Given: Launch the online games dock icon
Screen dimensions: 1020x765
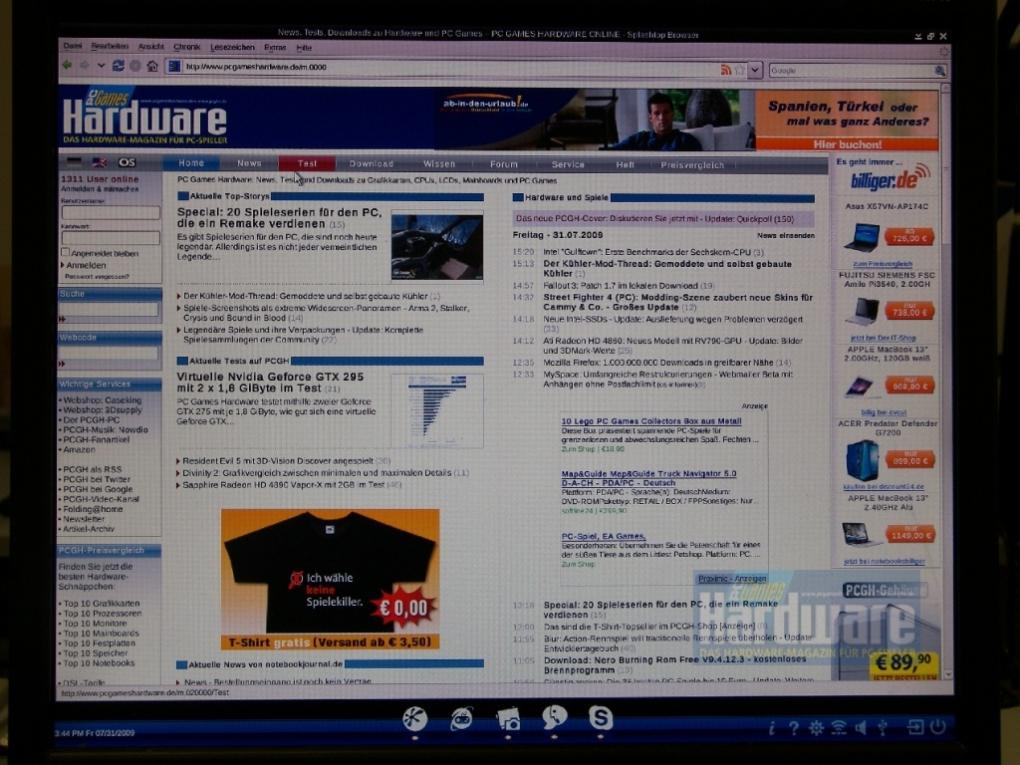Looking at the screenshot, I should pyautogui.click(x=461, y=719).
